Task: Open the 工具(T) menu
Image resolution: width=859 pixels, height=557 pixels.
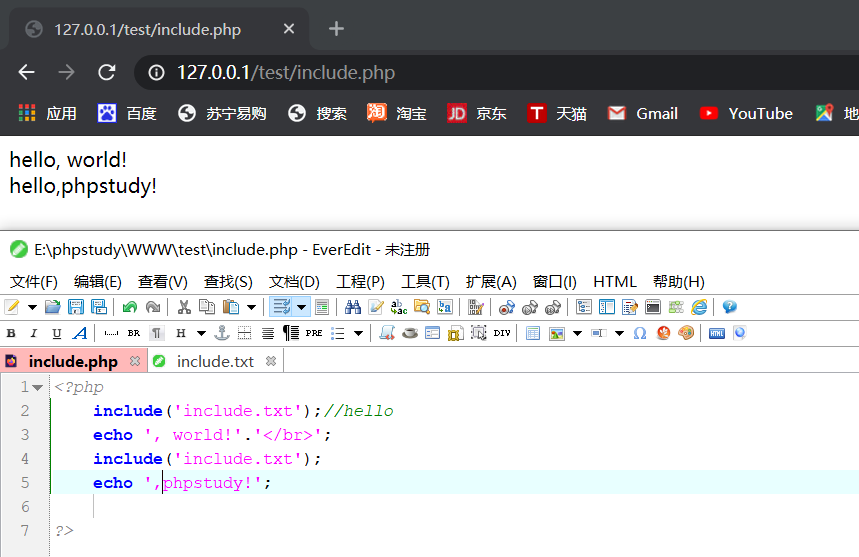Action: click(x=425, y=282)
